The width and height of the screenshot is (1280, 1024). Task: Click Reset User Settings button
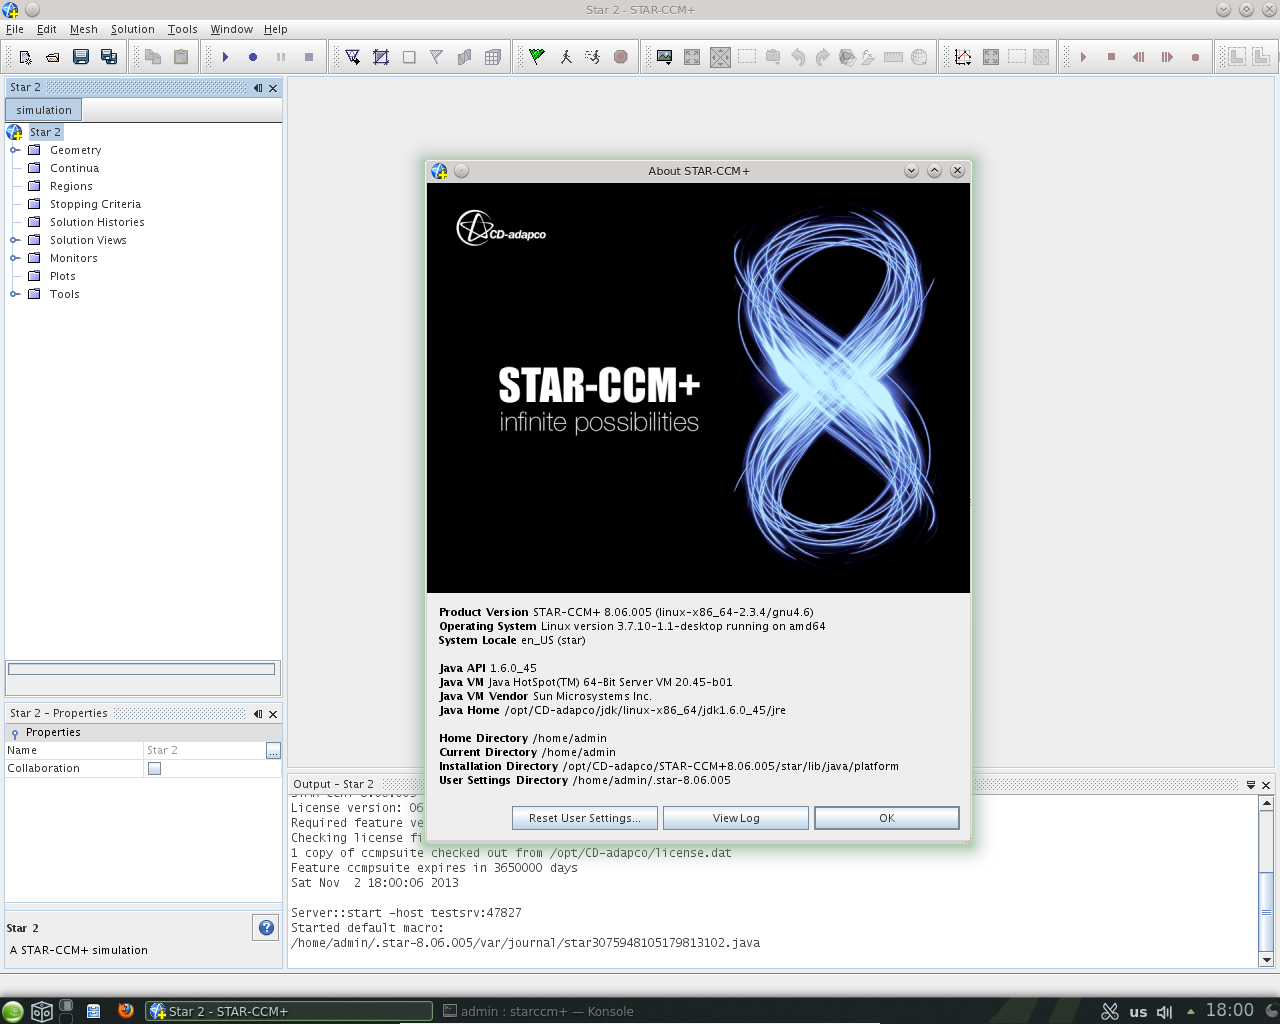[585, 818]
